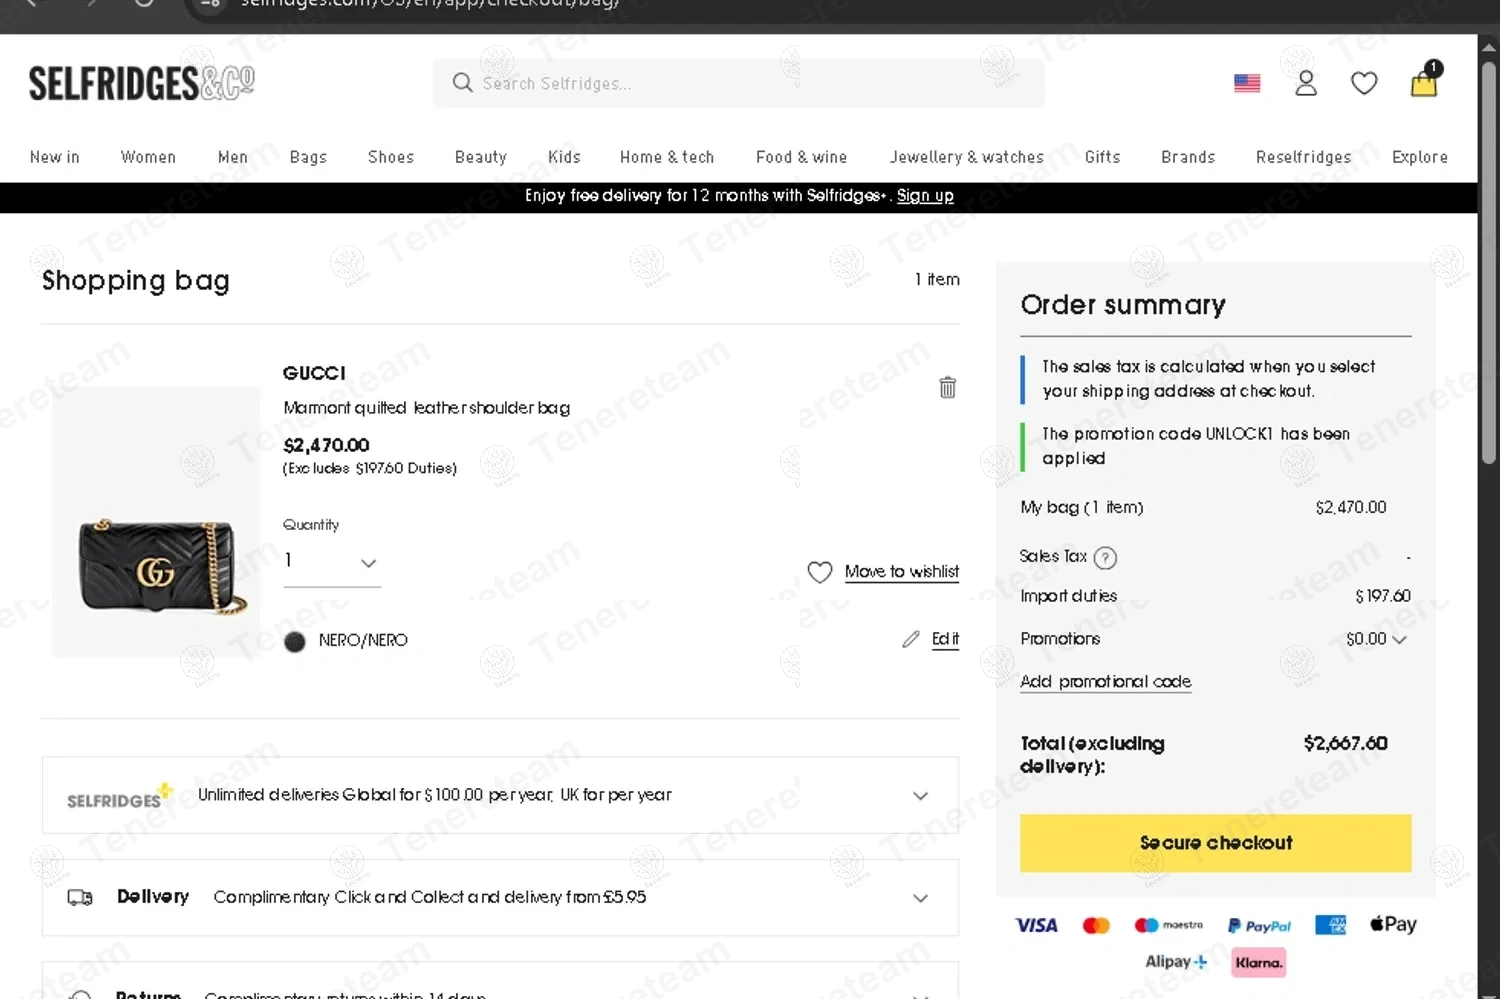Viewport: 1500px width, 999px height.
Task: Expand the Delivery information section
Action: point(920,898)
